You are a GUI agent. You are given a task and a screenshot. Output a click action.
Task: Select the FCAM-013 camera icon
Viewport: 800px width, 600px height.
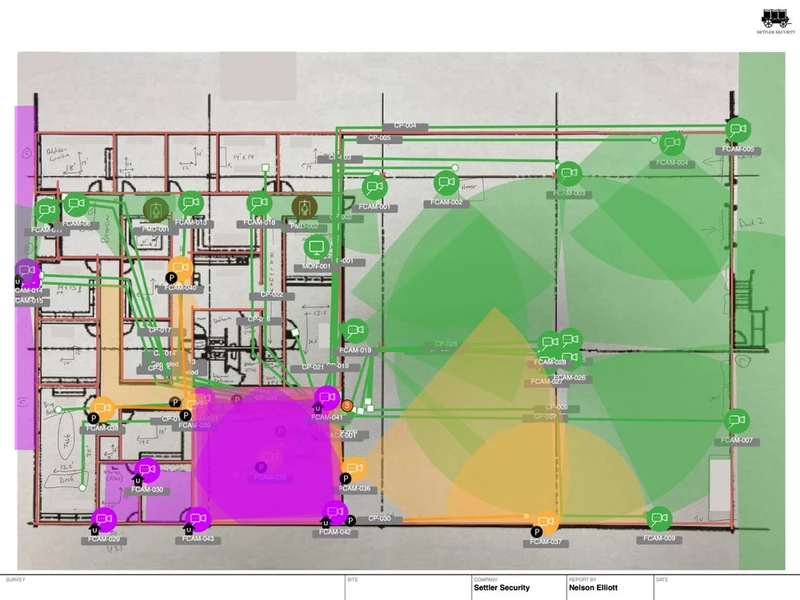(x=191, y=203)
